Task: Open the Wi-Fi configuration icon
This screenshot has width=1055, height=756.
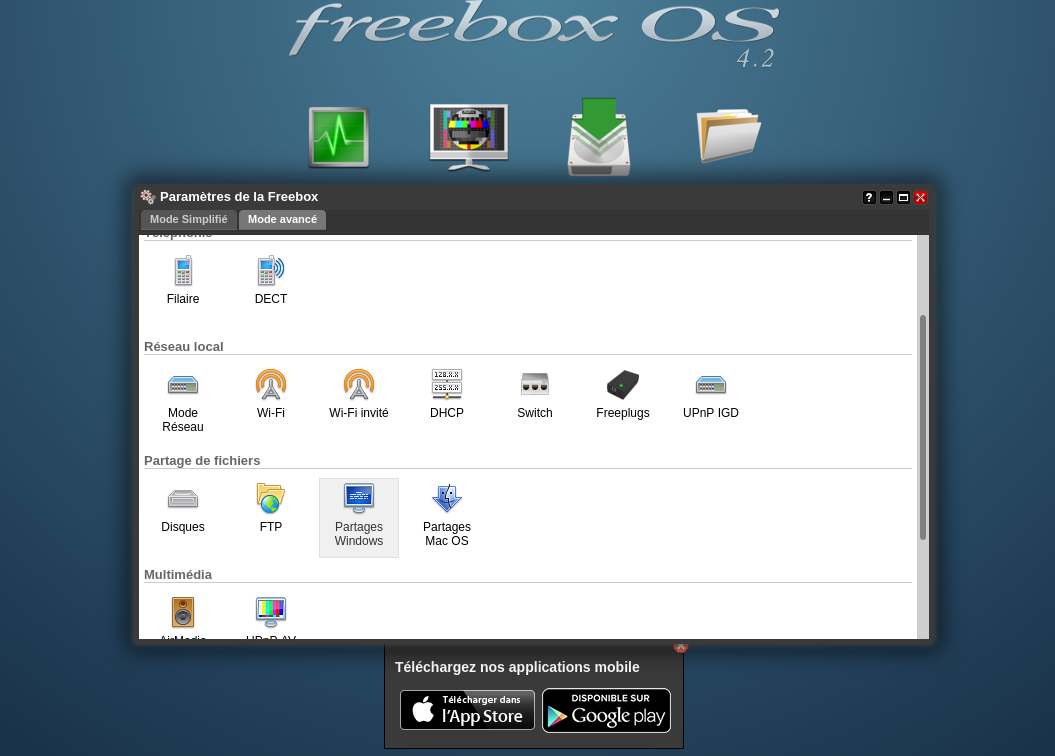Action: tap(270, 395)
